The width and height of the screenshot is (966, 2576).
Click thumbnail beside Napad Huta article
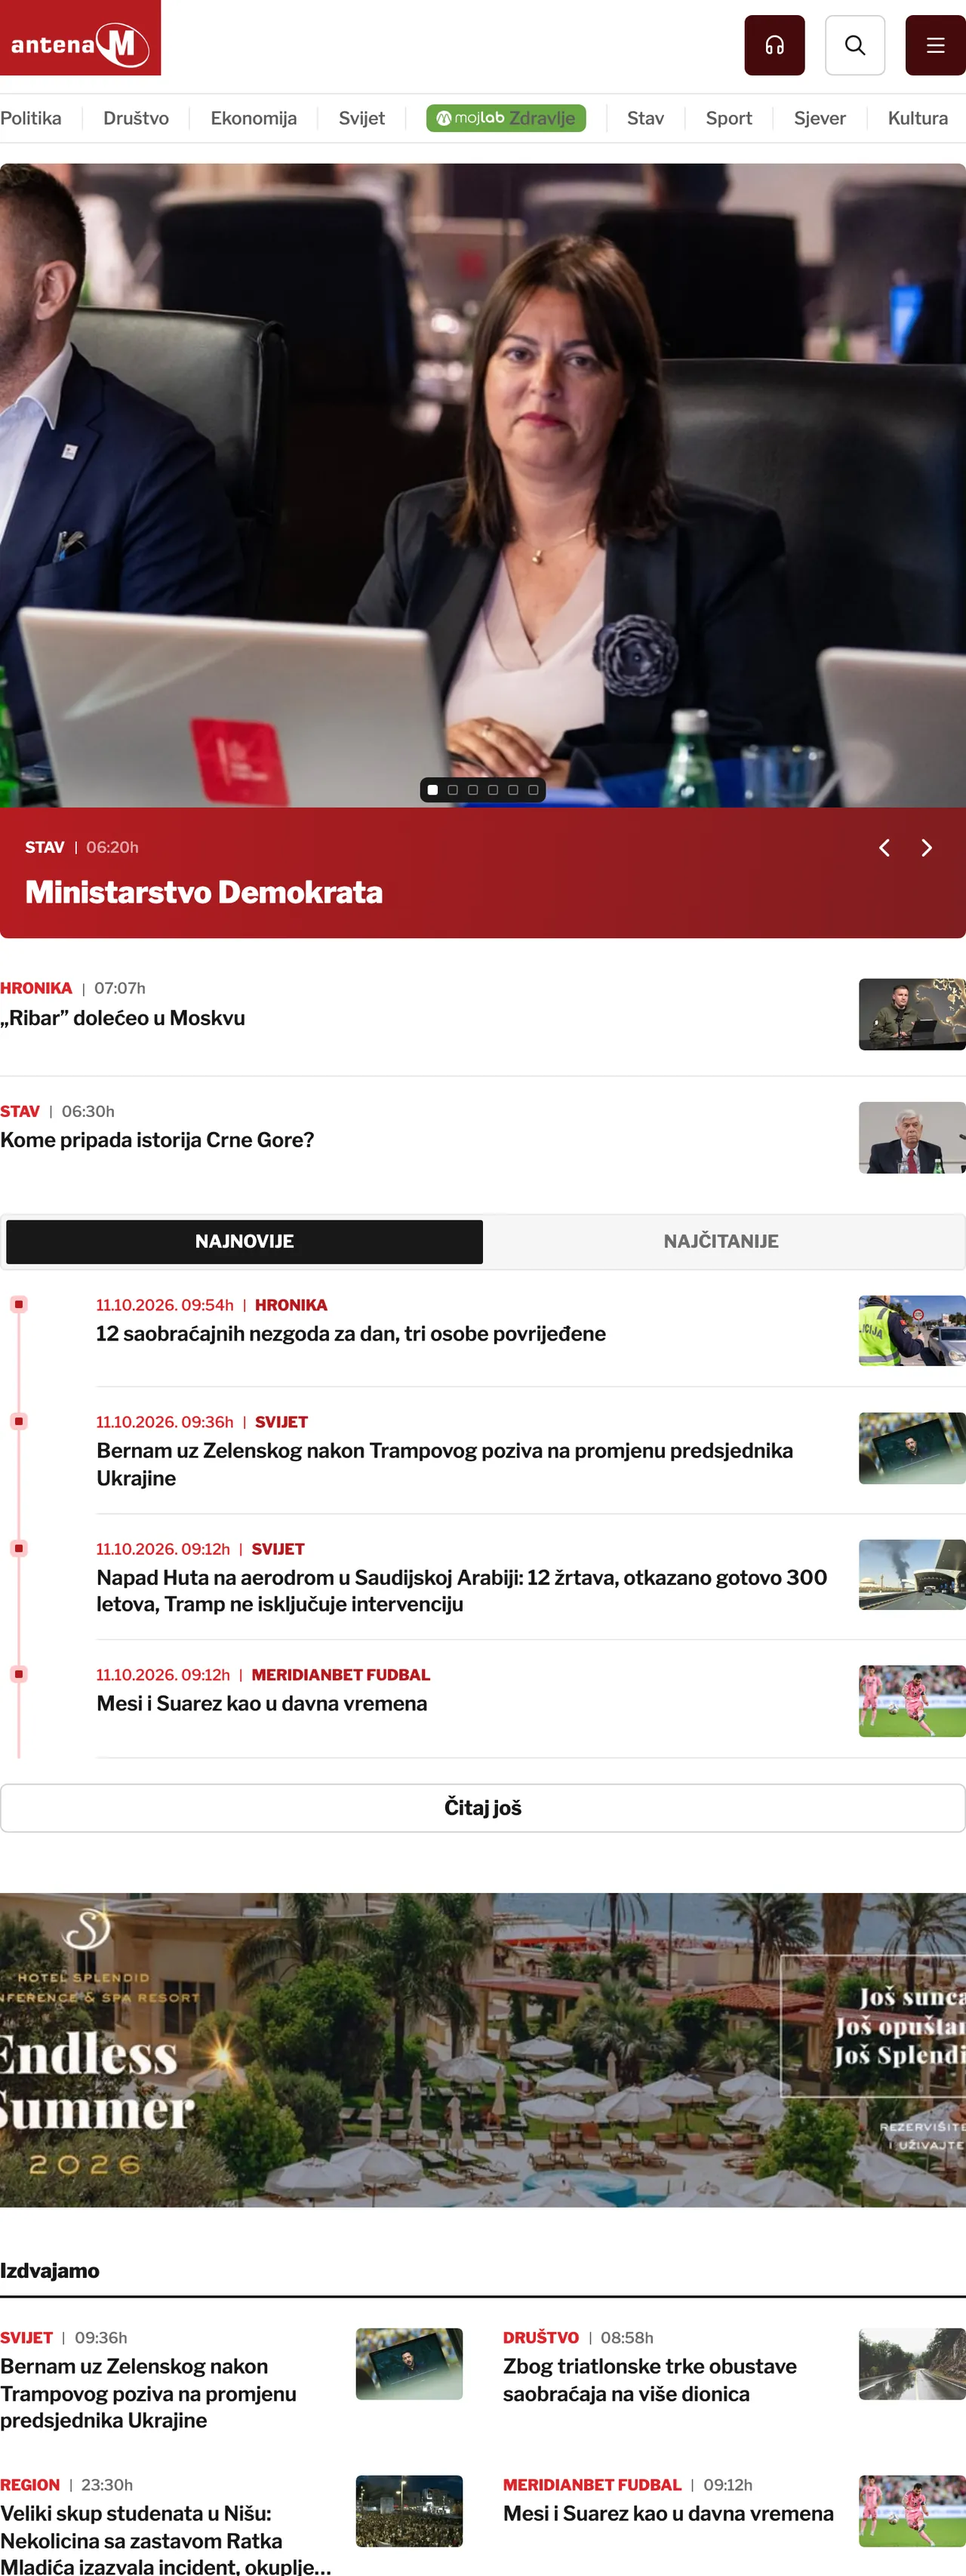click(x=912, y=1574)
